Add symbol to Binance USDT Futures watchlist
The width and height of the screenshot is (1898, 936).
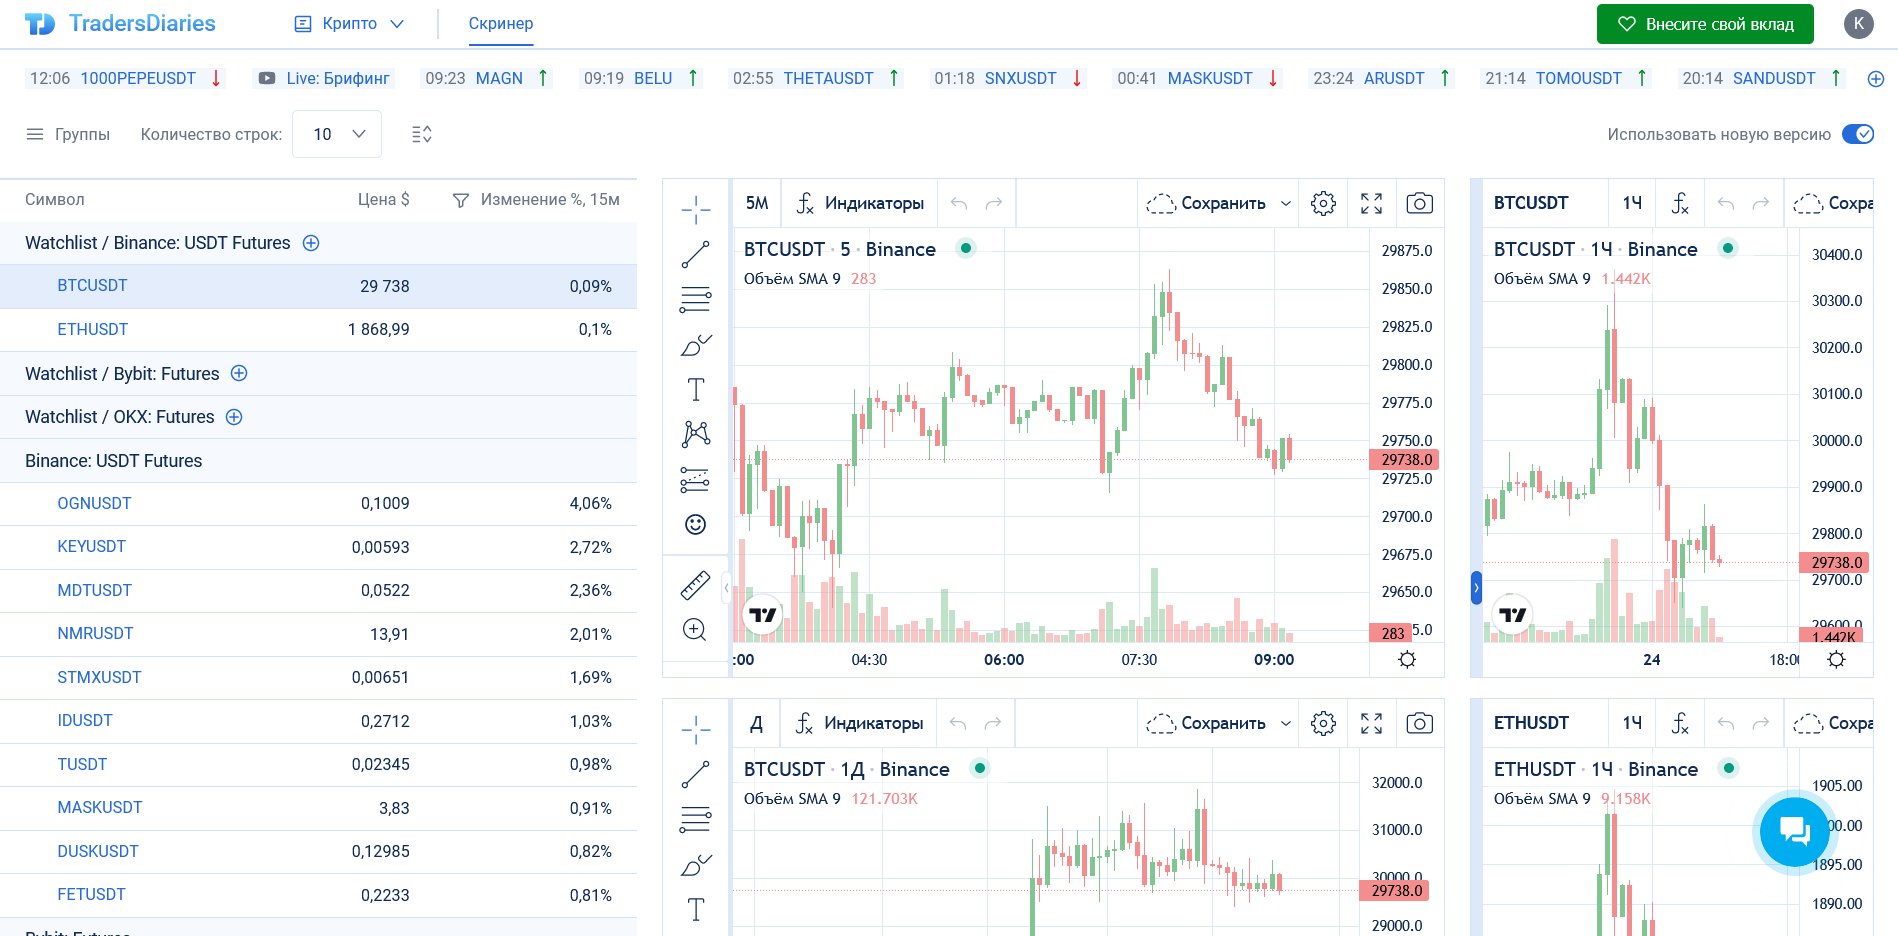tap(311, 243)
